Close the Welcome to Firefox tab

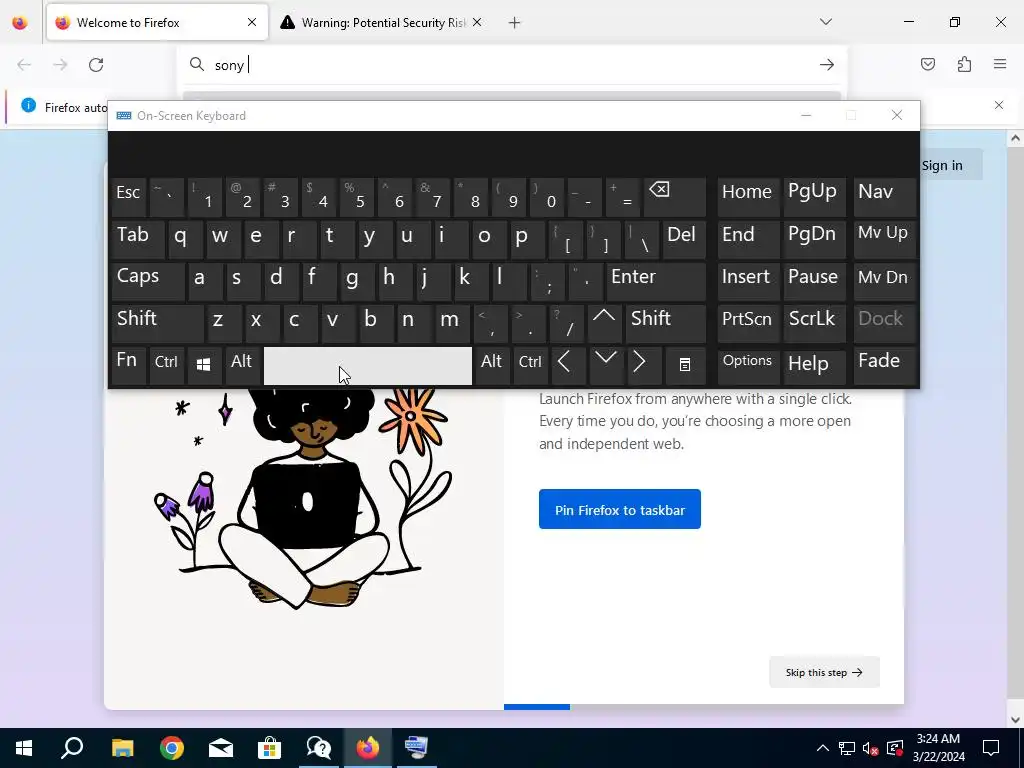tap(252, 22)
